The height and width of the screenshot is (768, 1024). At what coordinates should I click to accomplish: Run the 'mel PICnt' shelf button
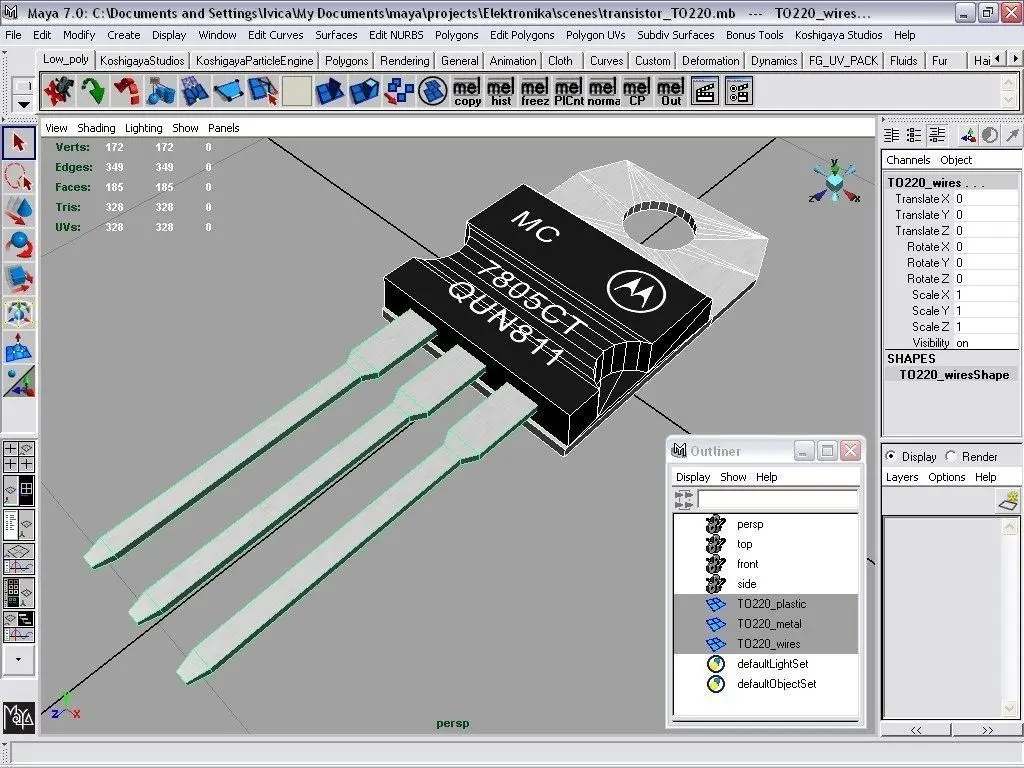click(x=568, y=91)
